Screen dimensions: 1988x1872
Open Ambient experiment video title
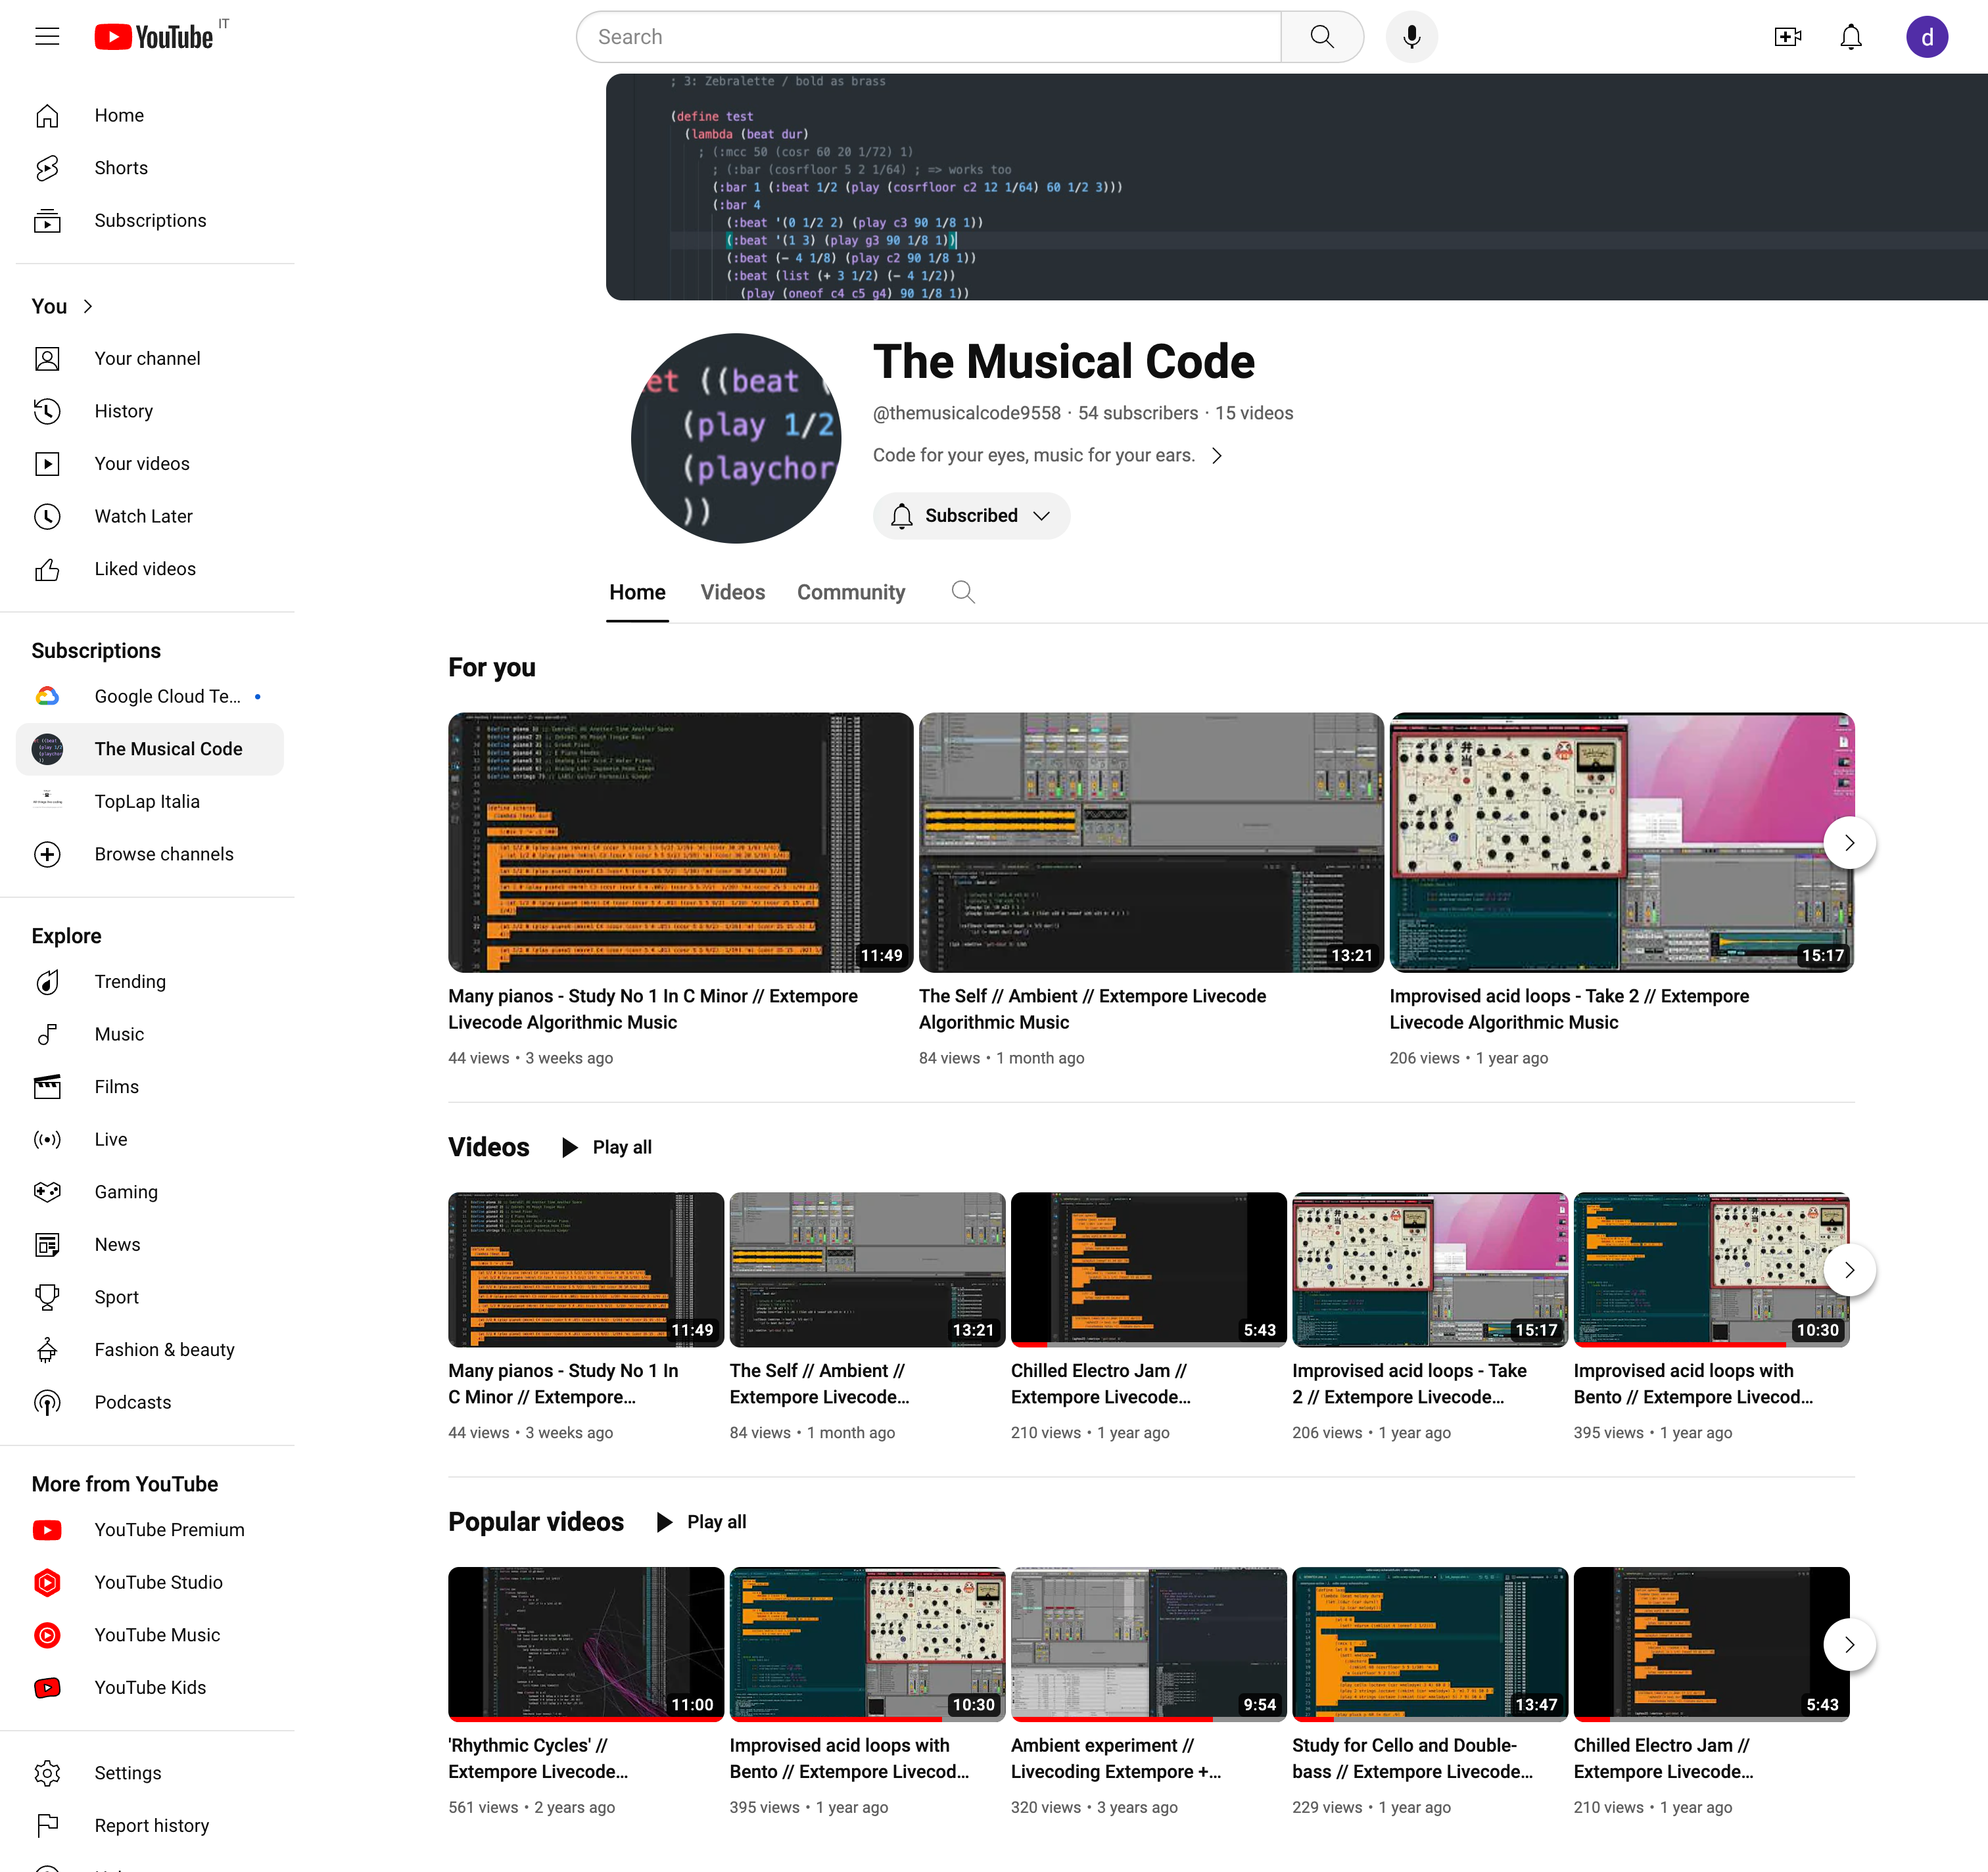click(1116, 1758)
